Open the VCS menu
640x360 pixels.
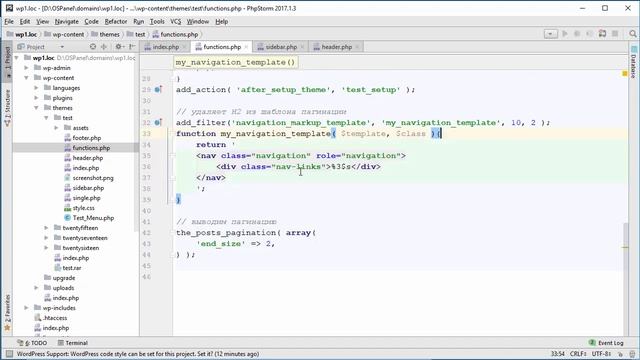(x=176, y=22)
